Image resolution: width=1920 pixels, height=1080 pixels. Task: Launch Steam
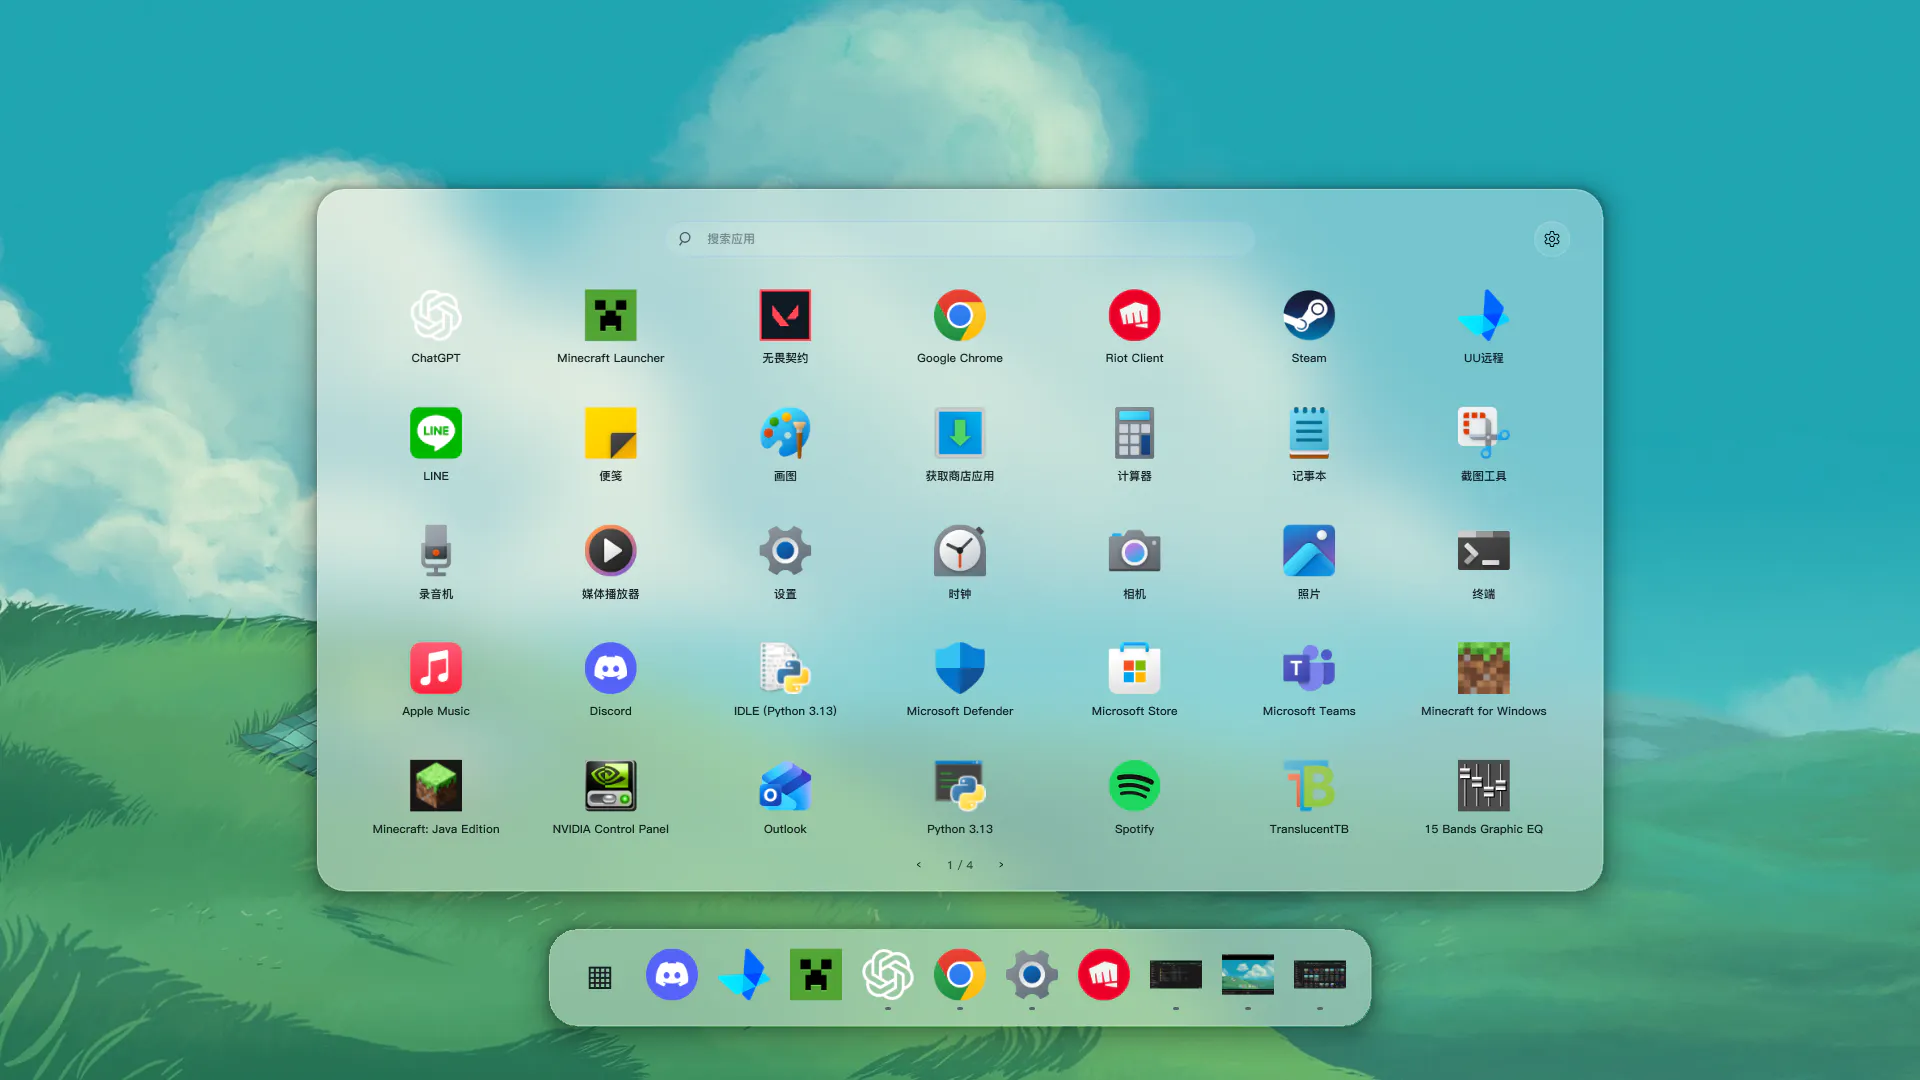pyautogui.click(x=1309, y=316)
